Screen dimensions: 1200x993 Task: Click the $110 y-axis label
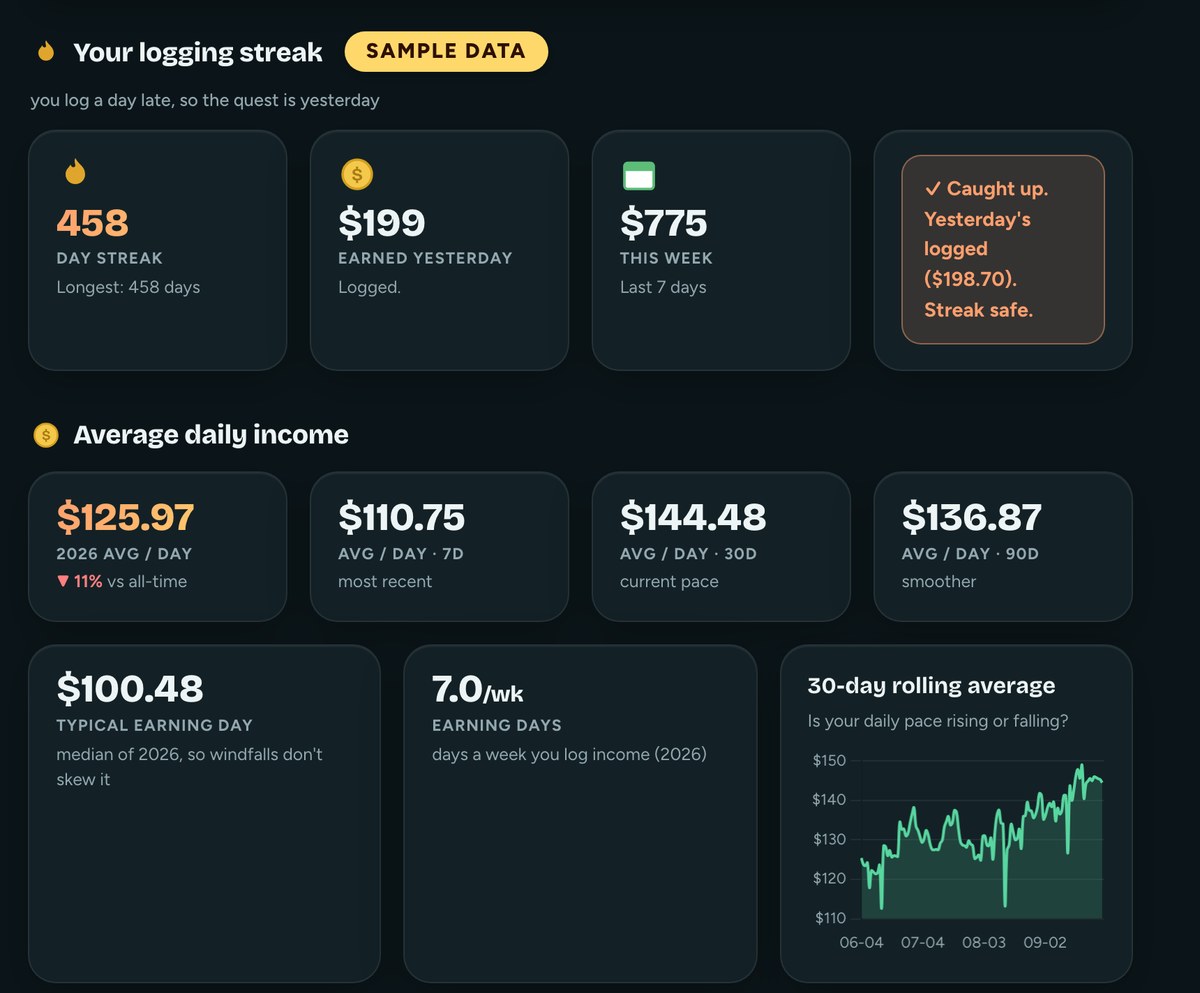click(830, 918)
